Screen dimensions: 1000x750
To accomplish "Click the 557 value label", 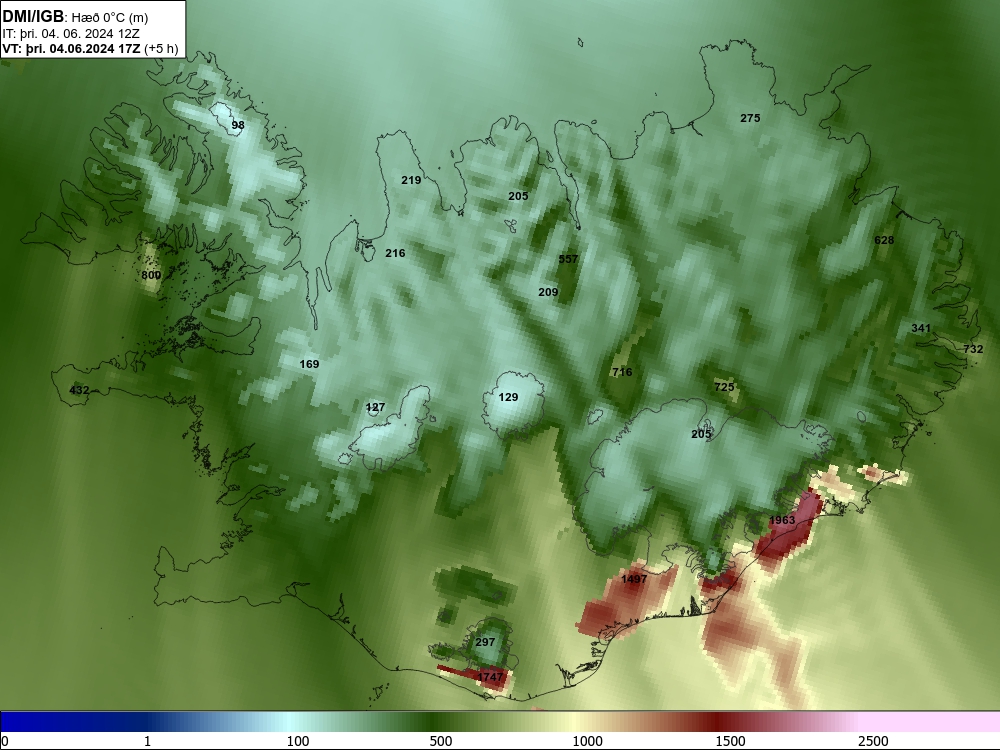I will tap(568, 259).
